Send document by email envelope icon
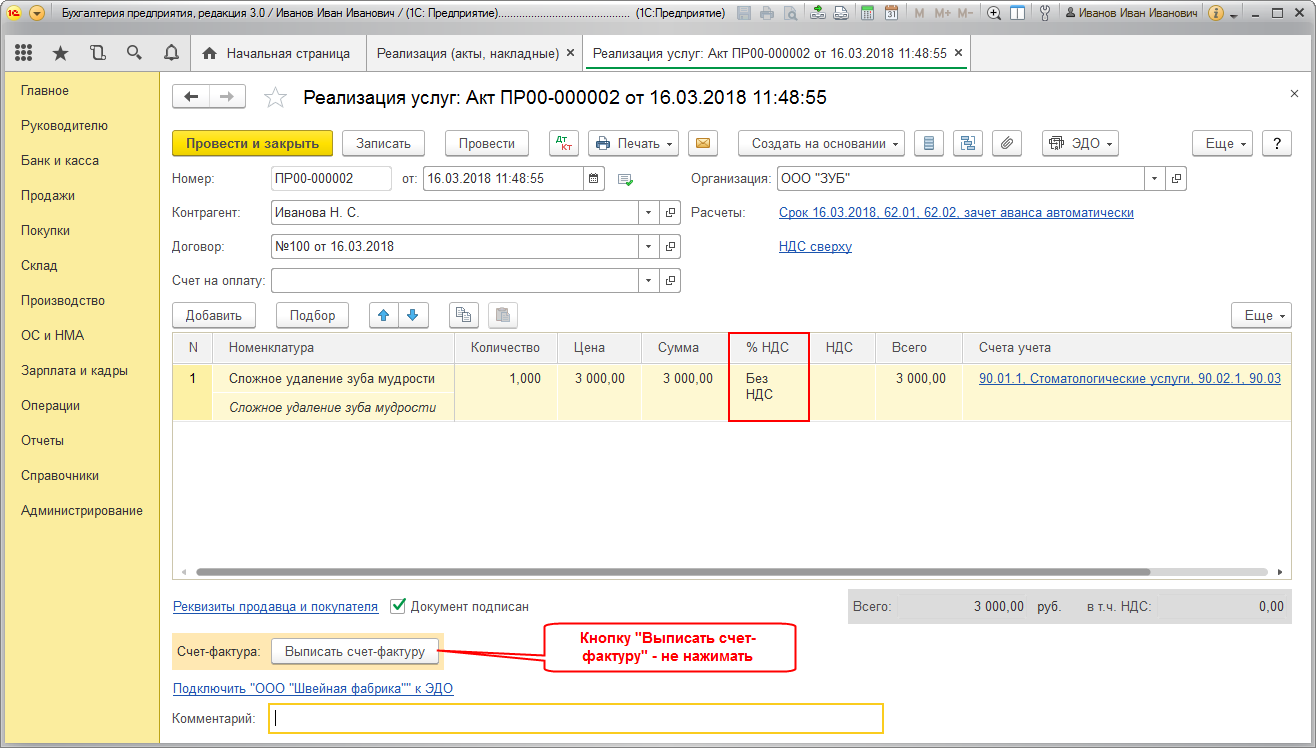This screenshot has width=1316, height=748. pos(703,143)
